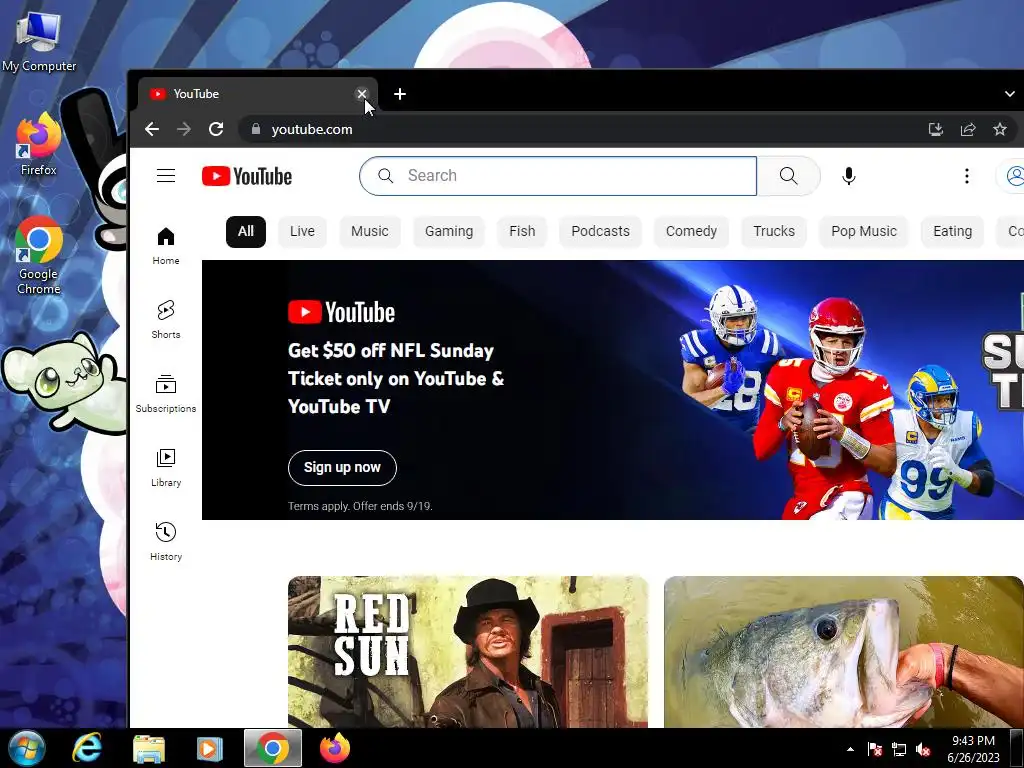This screenshot has width=1024, height=768.
Task: Select the Comedy filter chip
Action: pos(692,231)
